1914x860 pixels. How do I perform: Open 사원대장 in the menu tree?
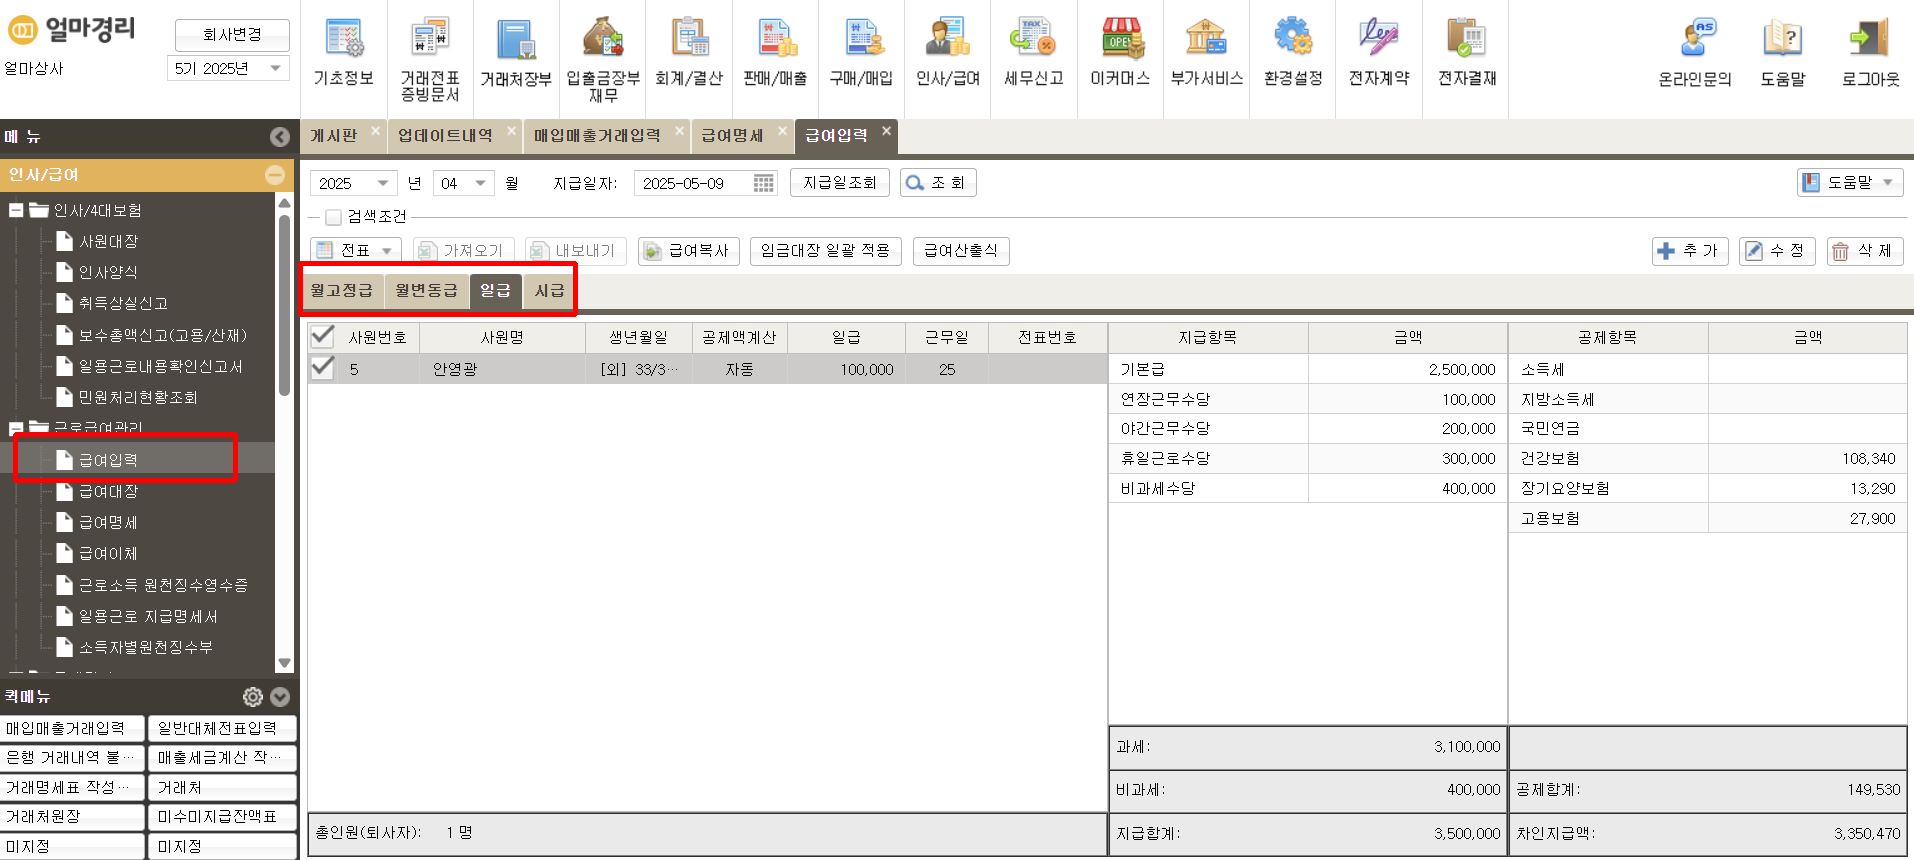(x=109, y=241)
